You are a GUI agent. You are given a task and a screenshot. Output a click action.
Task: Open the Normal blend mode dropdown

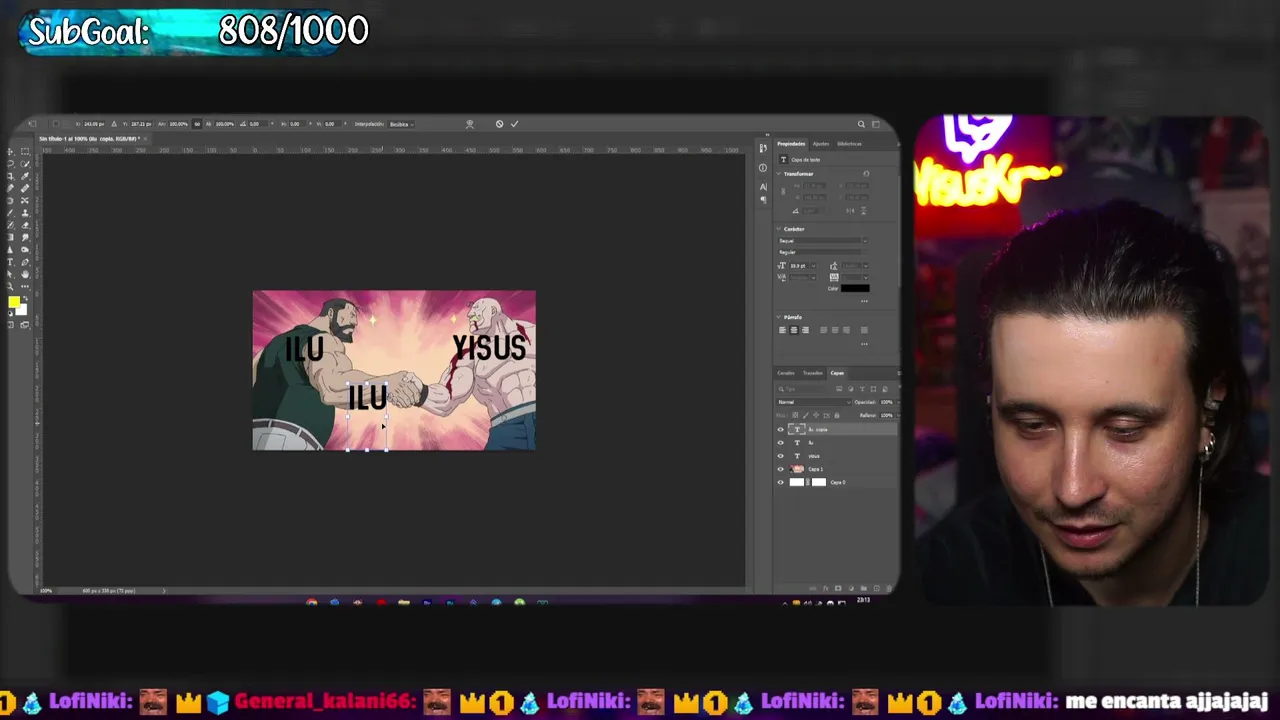pos(814,402)
